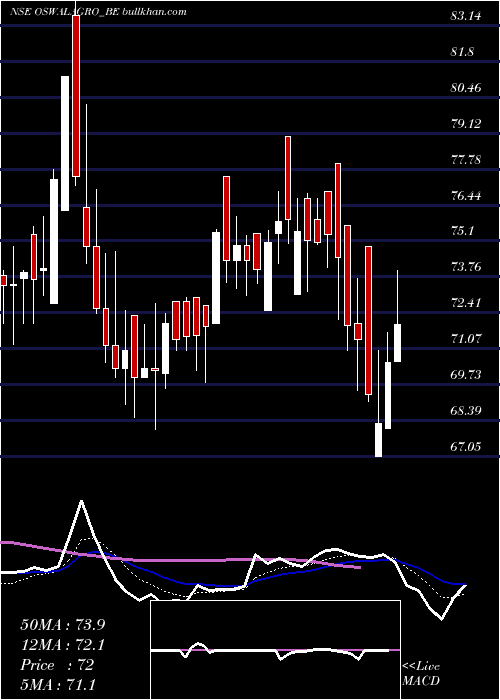
Task: Click the Price : 72 readout
Action: pyautogui.click(x=57, y=665)
